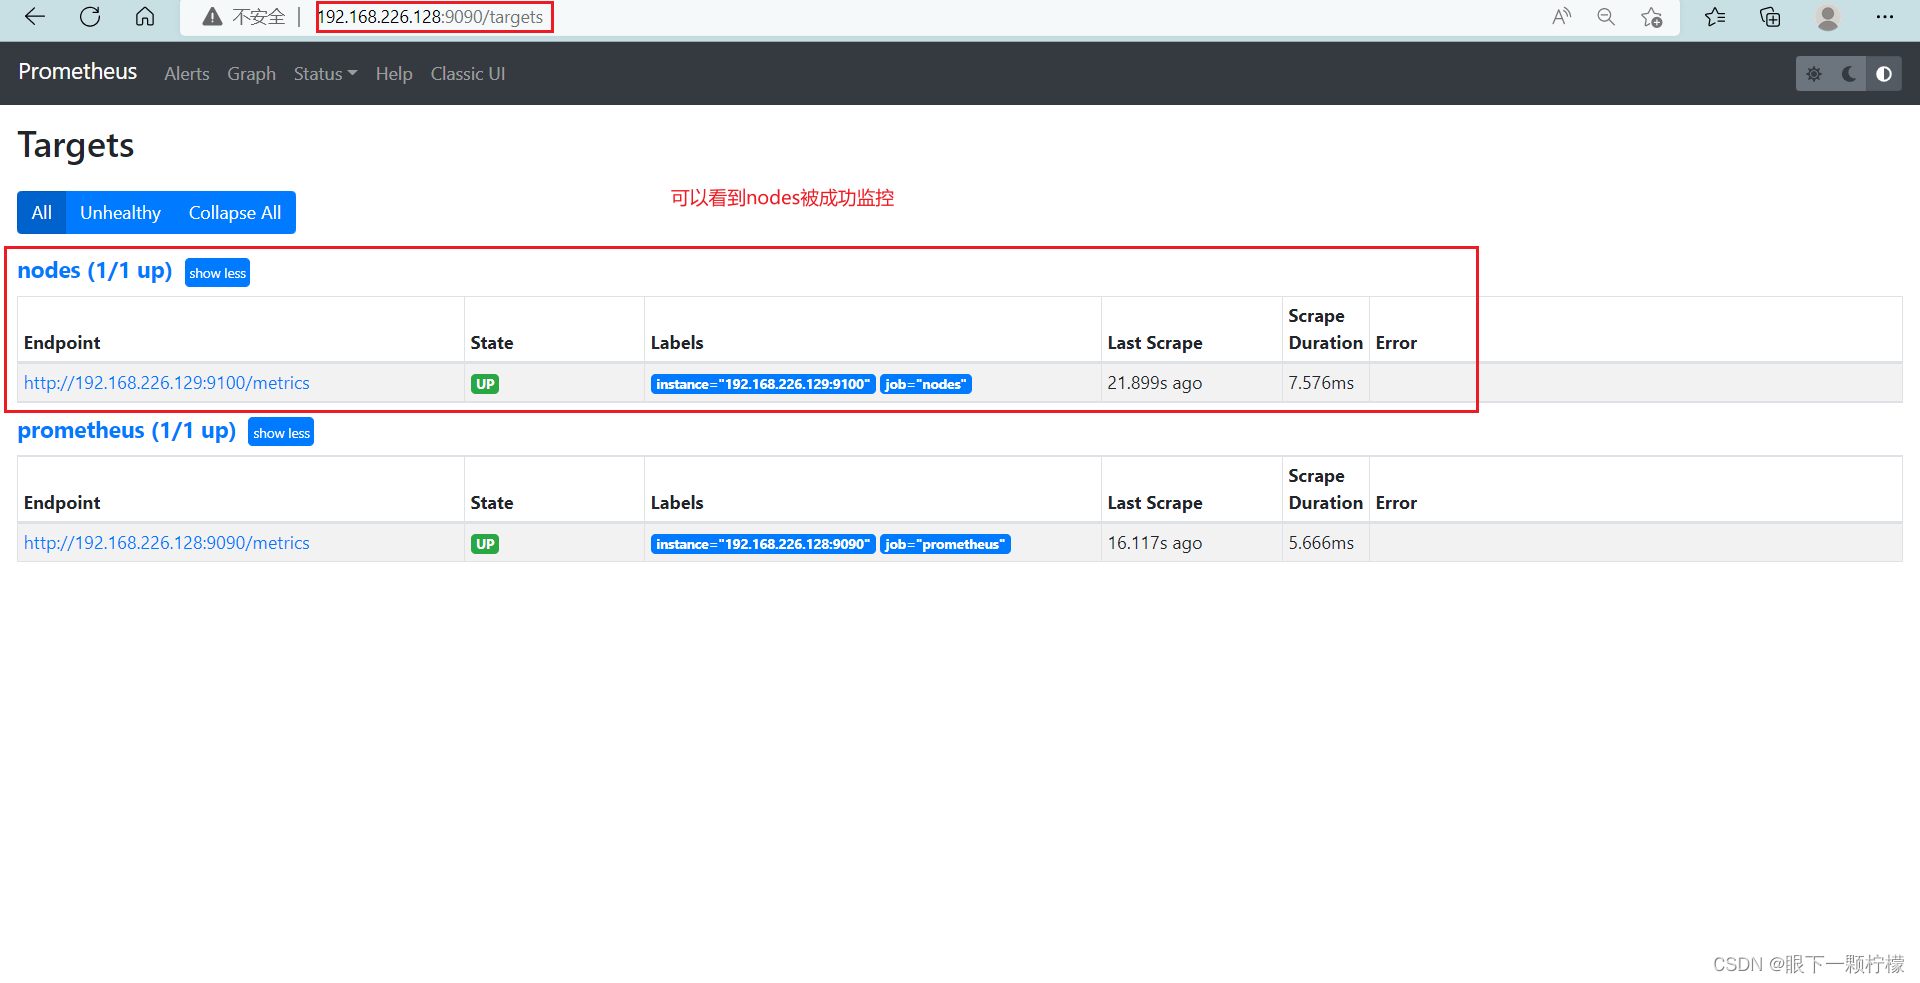Click the UP state badge for nodes
Viewport: 1920px width, 983px height.
click(x=485, y=384)
